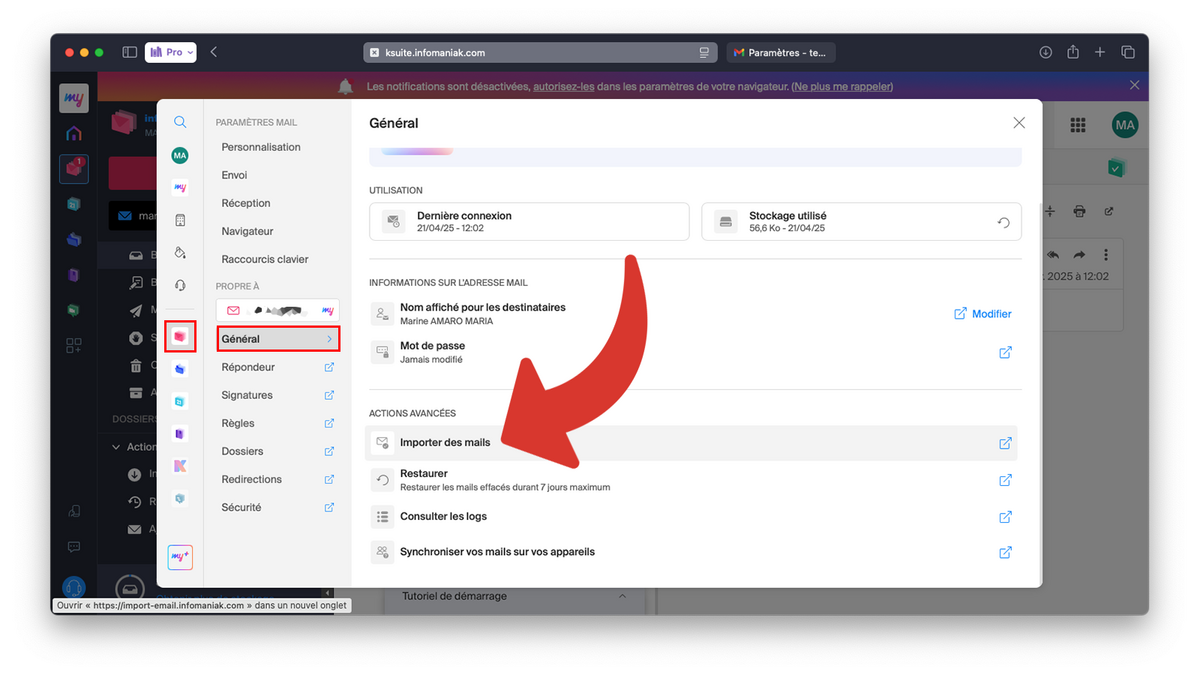Open Redirections settings
Viewport: 1200px width, 675px height.
(278, 479)
